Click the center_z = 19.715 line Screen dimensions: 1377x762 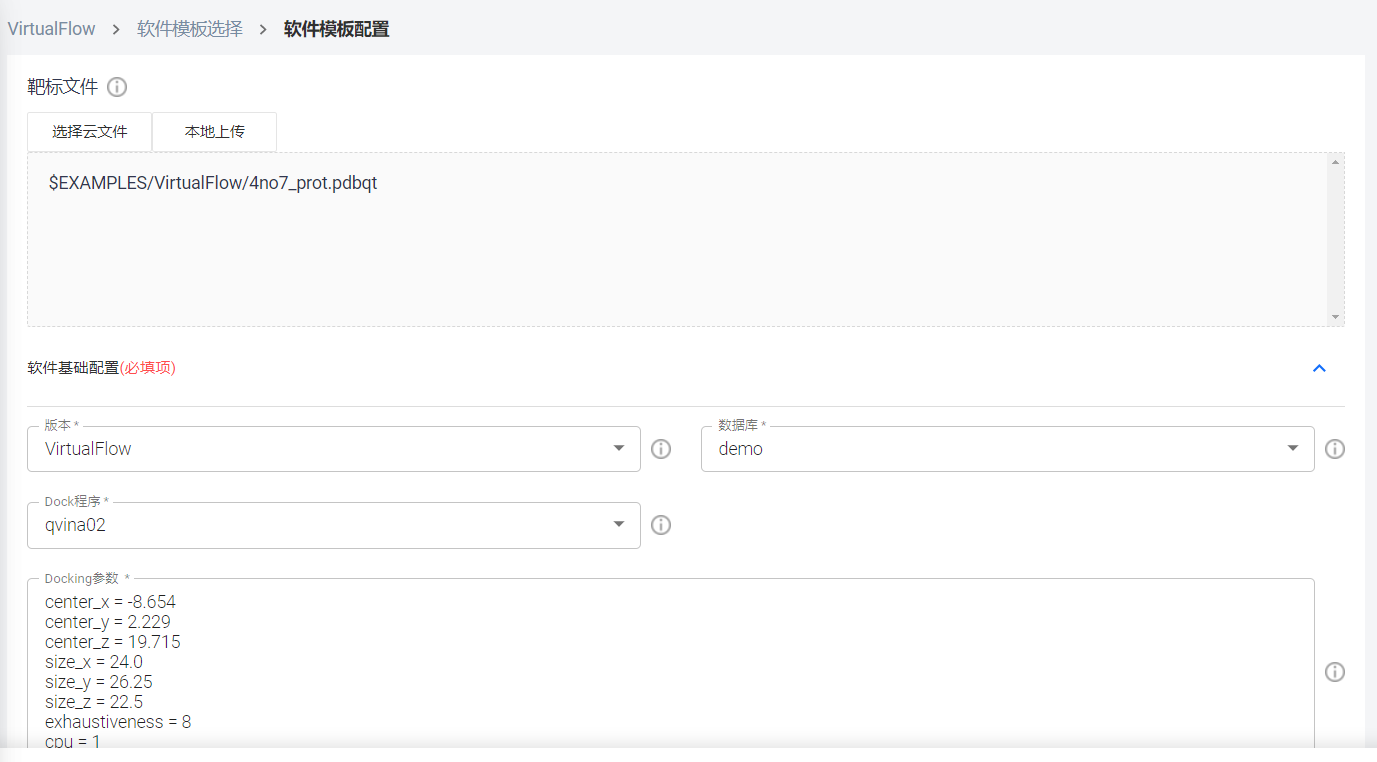pos(113,642)
